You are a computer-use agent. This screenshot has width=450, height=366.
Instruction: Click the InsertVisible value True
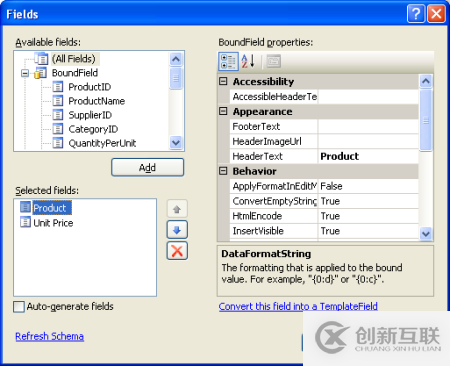point(368,231)
